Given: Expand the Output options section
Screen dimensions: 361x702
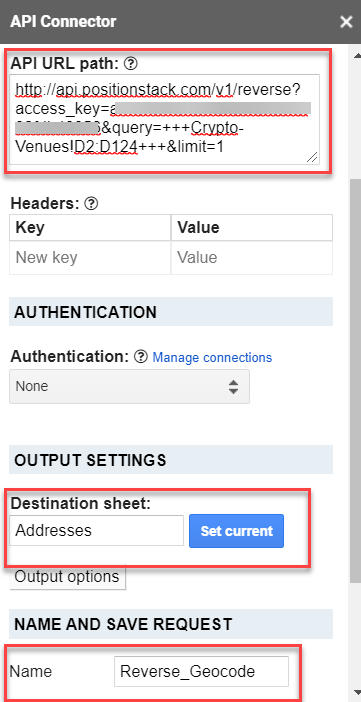Looking at the screenshot, I should pos(67,577).
